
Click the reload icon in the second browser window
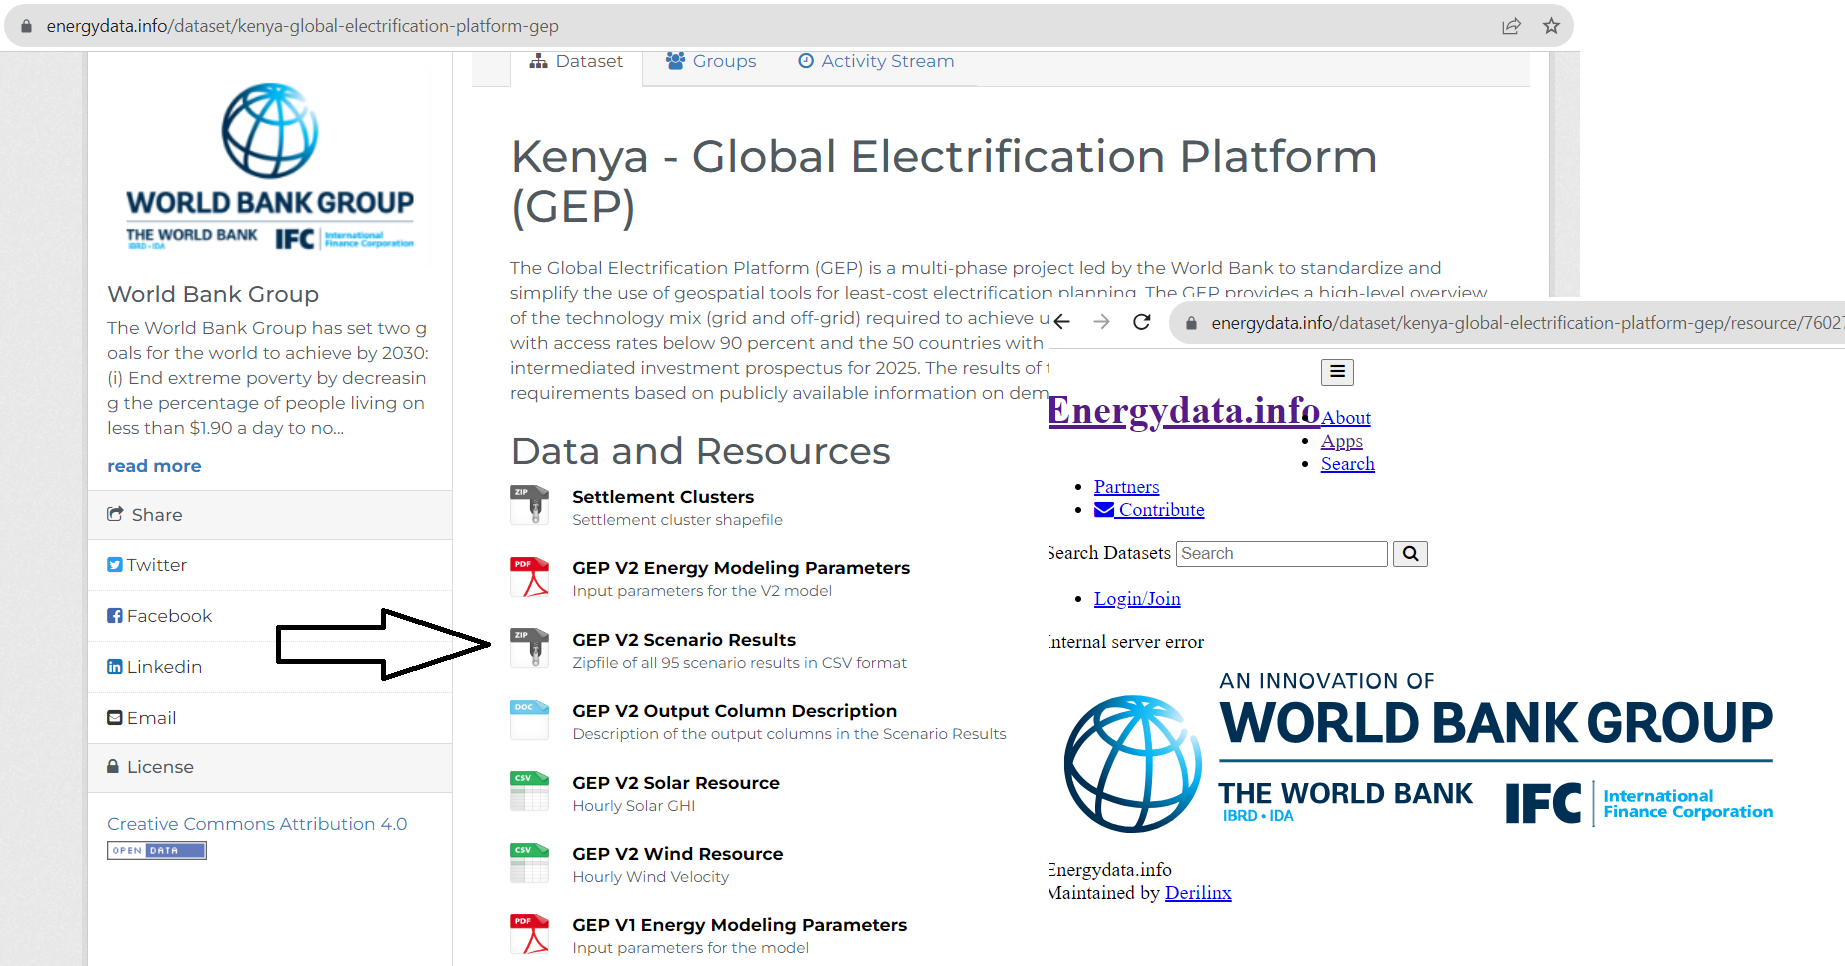1141,322
